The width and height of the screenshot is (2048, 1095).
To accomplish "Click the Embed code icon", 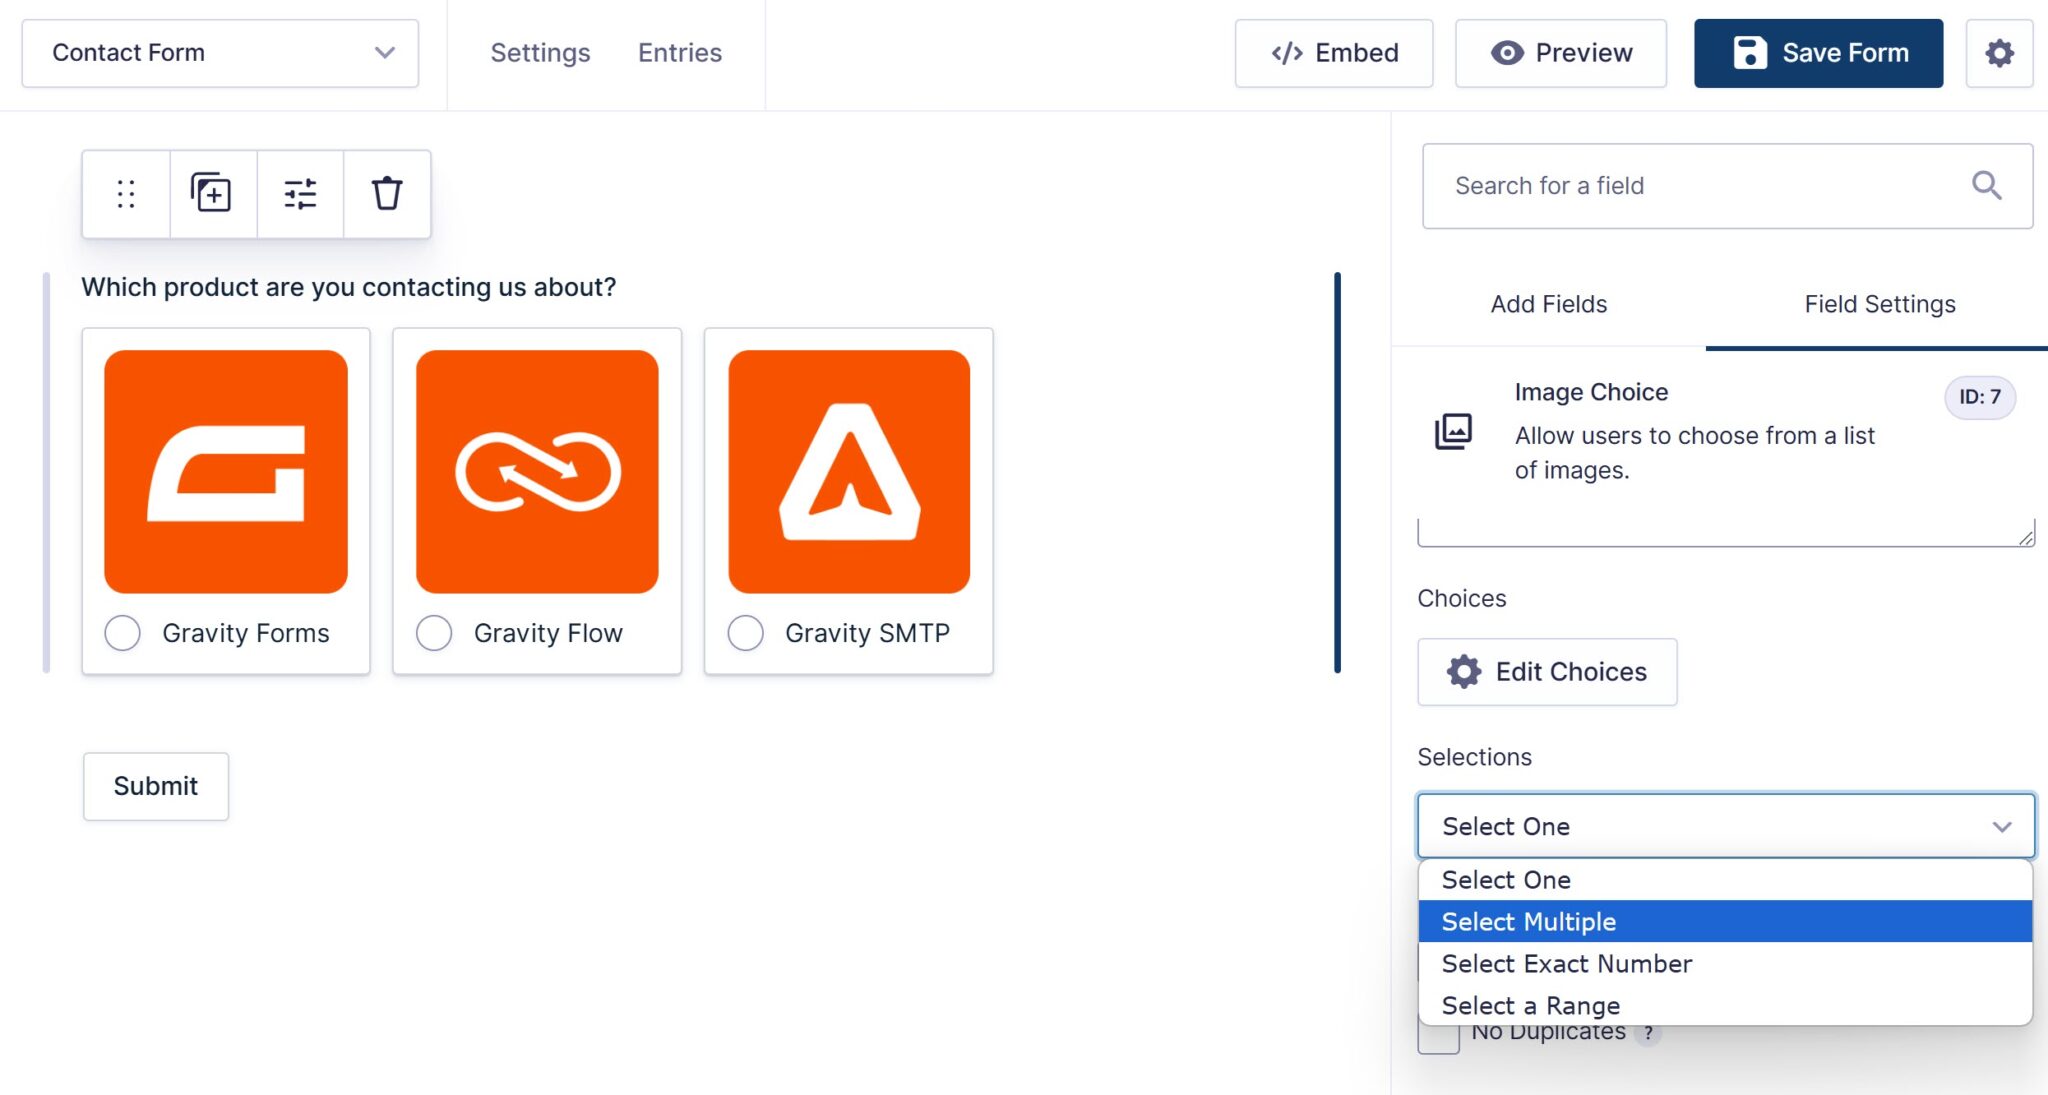I will click(x=1287, y=53).
